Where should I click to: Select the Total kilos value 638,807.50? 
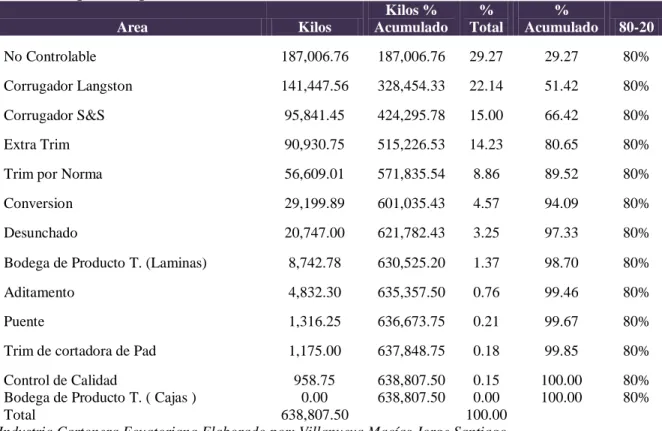tap(315, 415)
